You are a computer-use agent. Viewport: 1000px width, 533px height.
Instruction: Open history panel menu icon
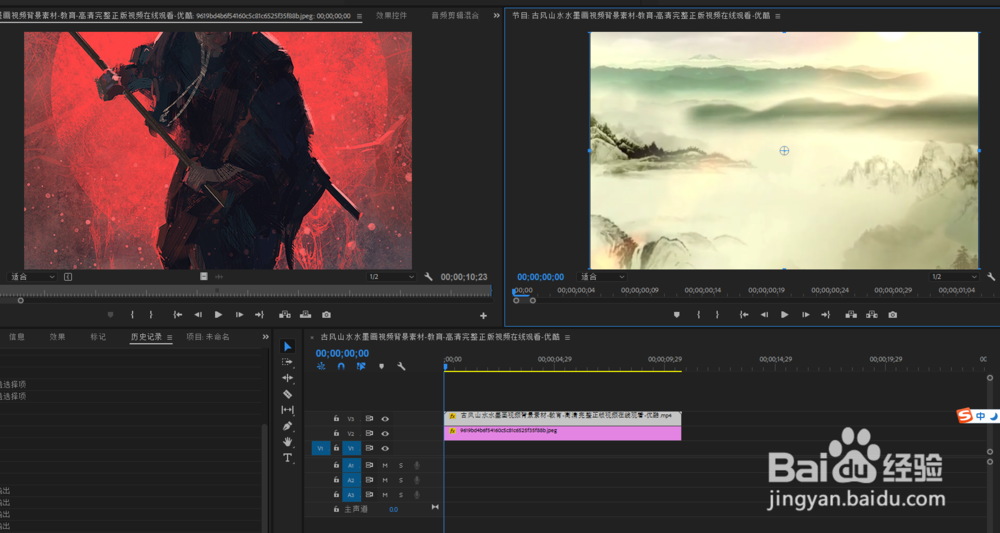tap(170, 337)
